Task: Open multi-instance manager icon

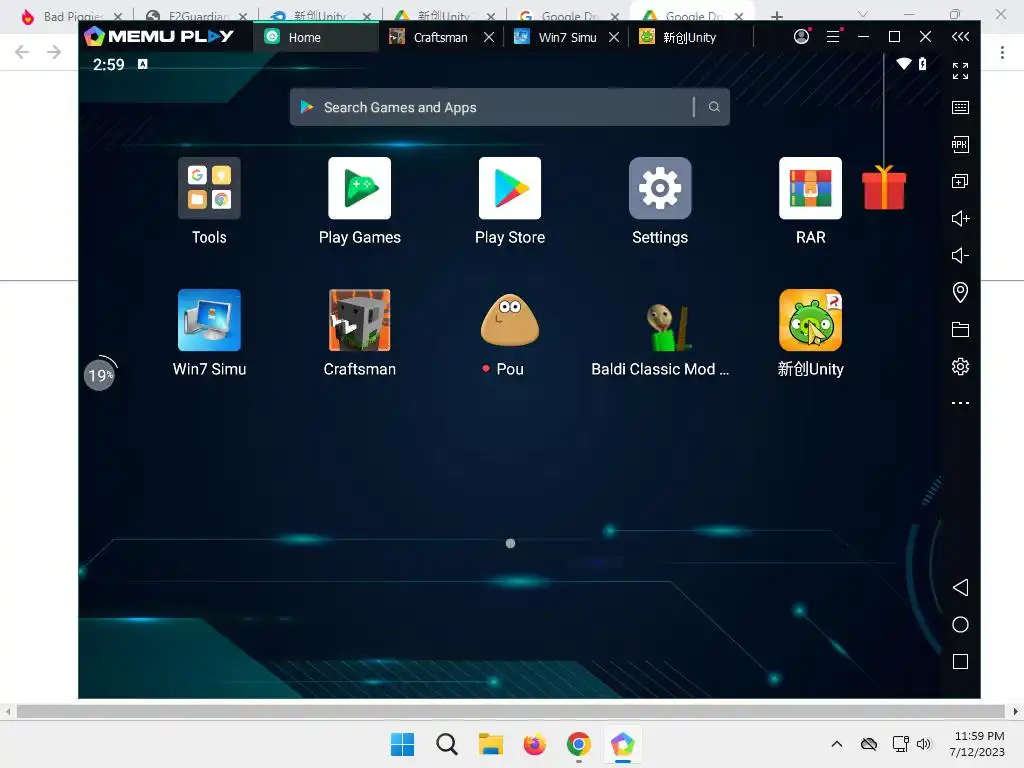Action: [960, 181]
